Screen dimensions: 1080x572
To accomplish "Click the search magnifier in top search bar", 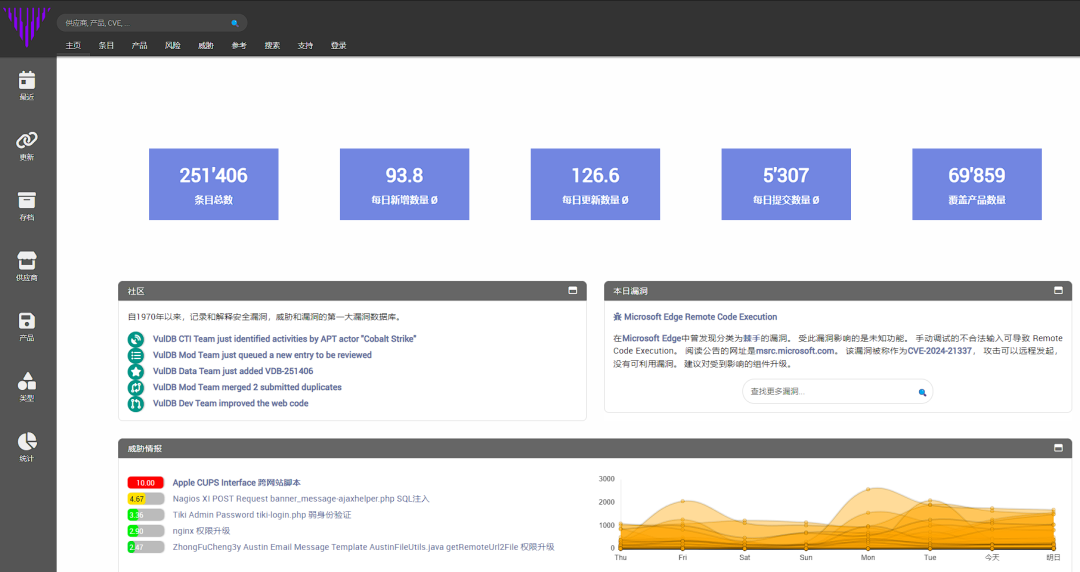I will coord(235,23).
